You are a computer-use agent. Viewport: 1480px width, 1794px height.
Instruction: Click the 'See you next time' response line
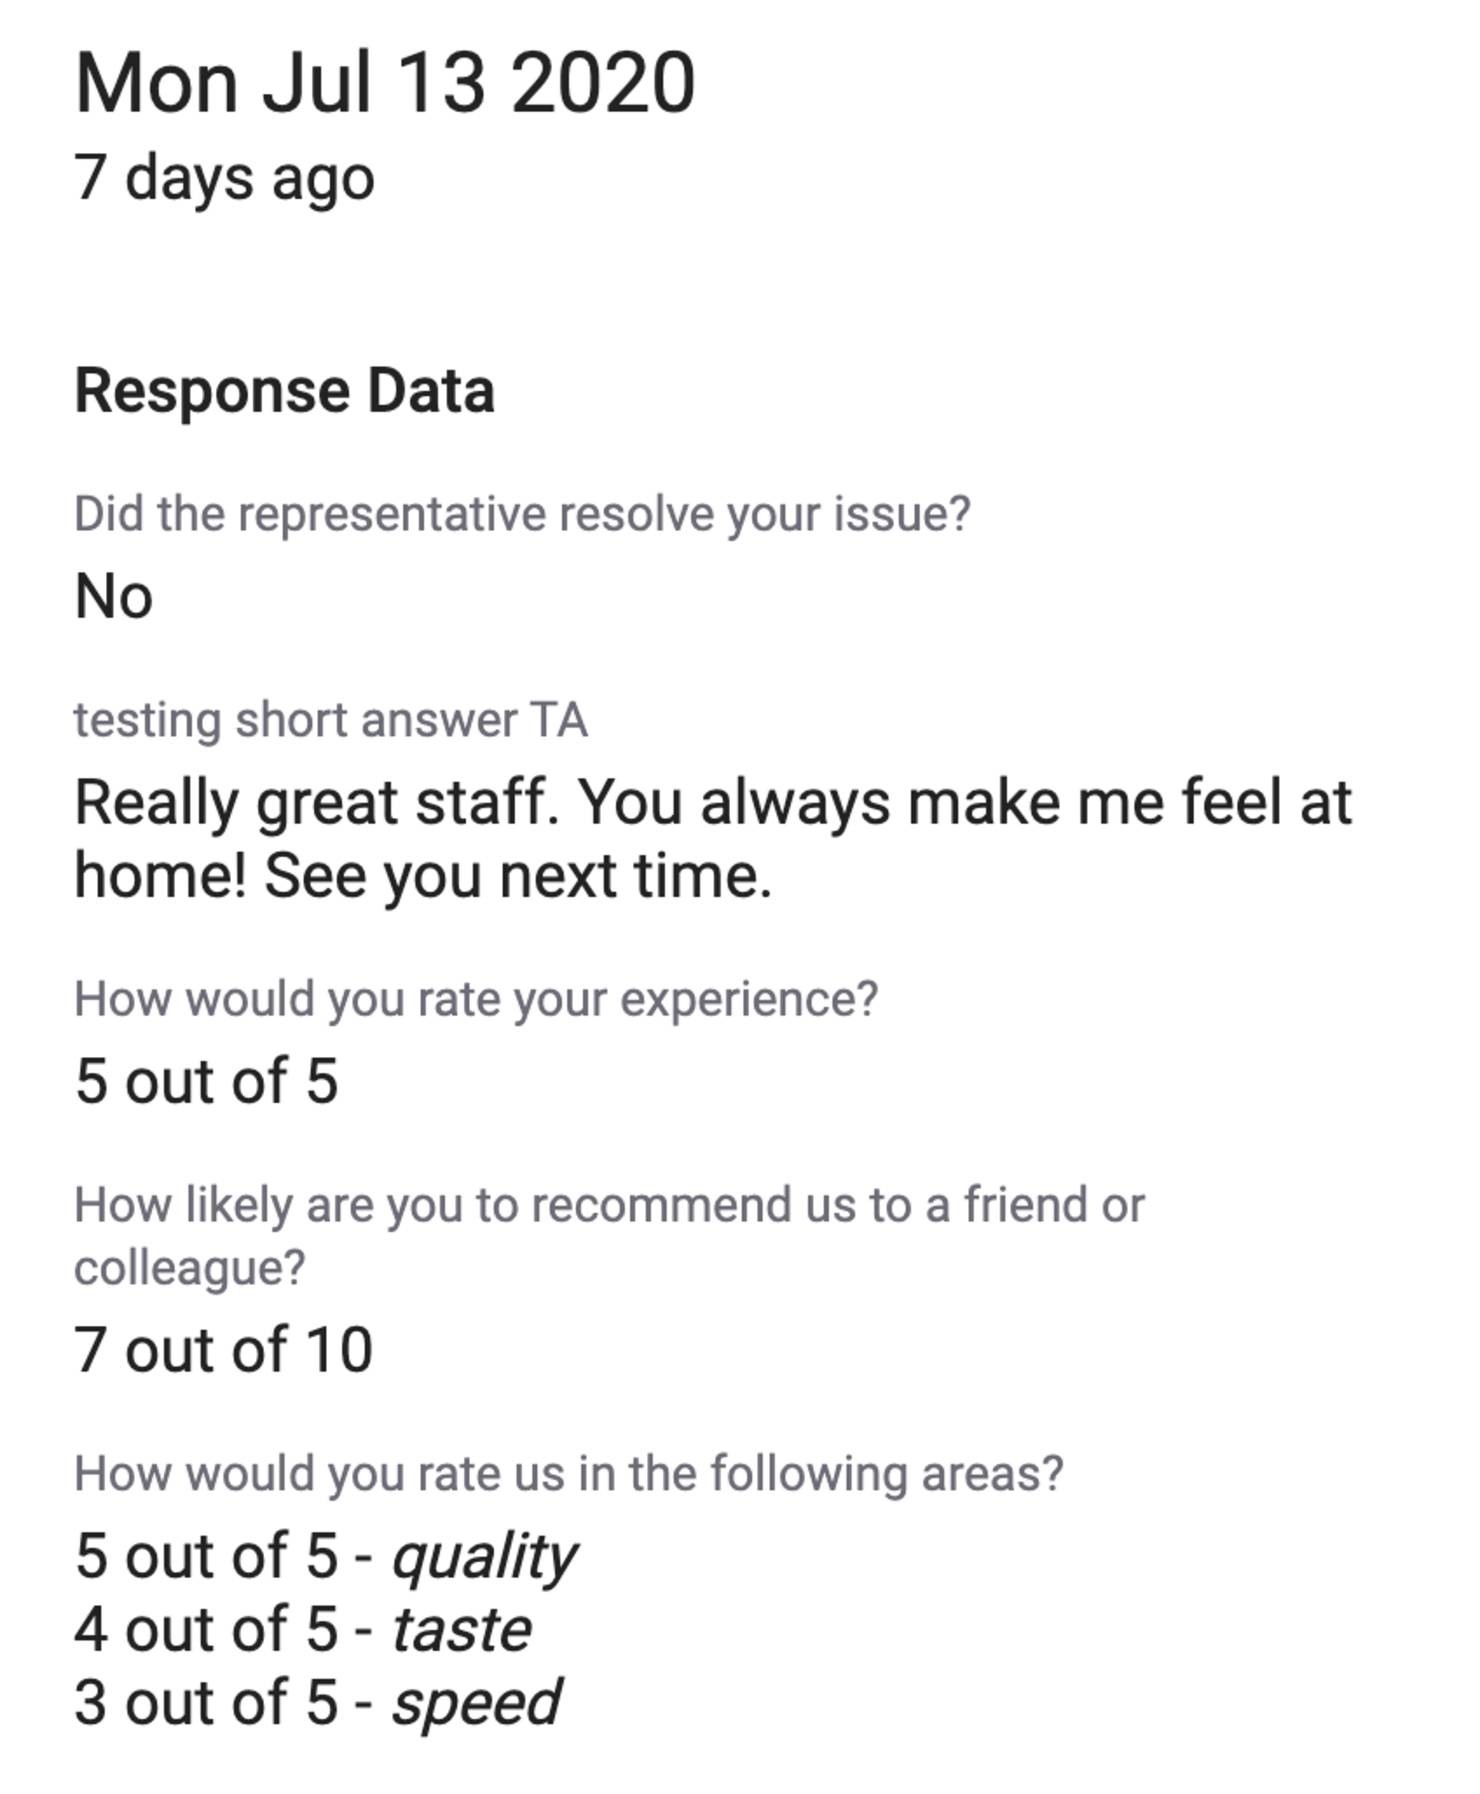518,876
